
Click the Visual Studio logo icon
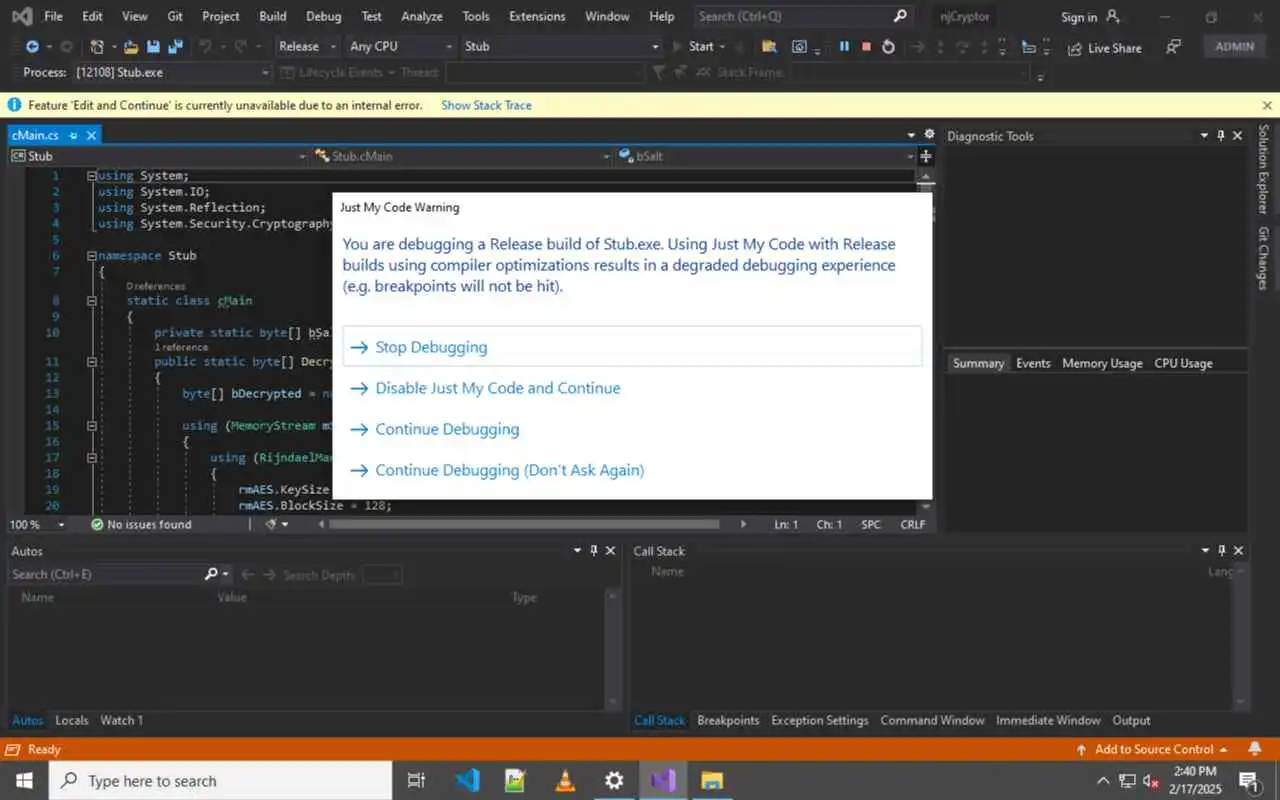22,16
